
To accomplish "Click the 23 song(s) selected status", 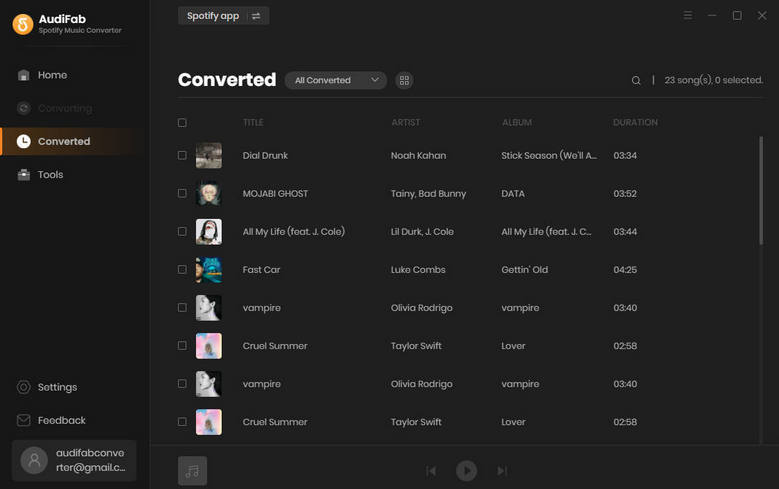I will (x=713, y=80).
